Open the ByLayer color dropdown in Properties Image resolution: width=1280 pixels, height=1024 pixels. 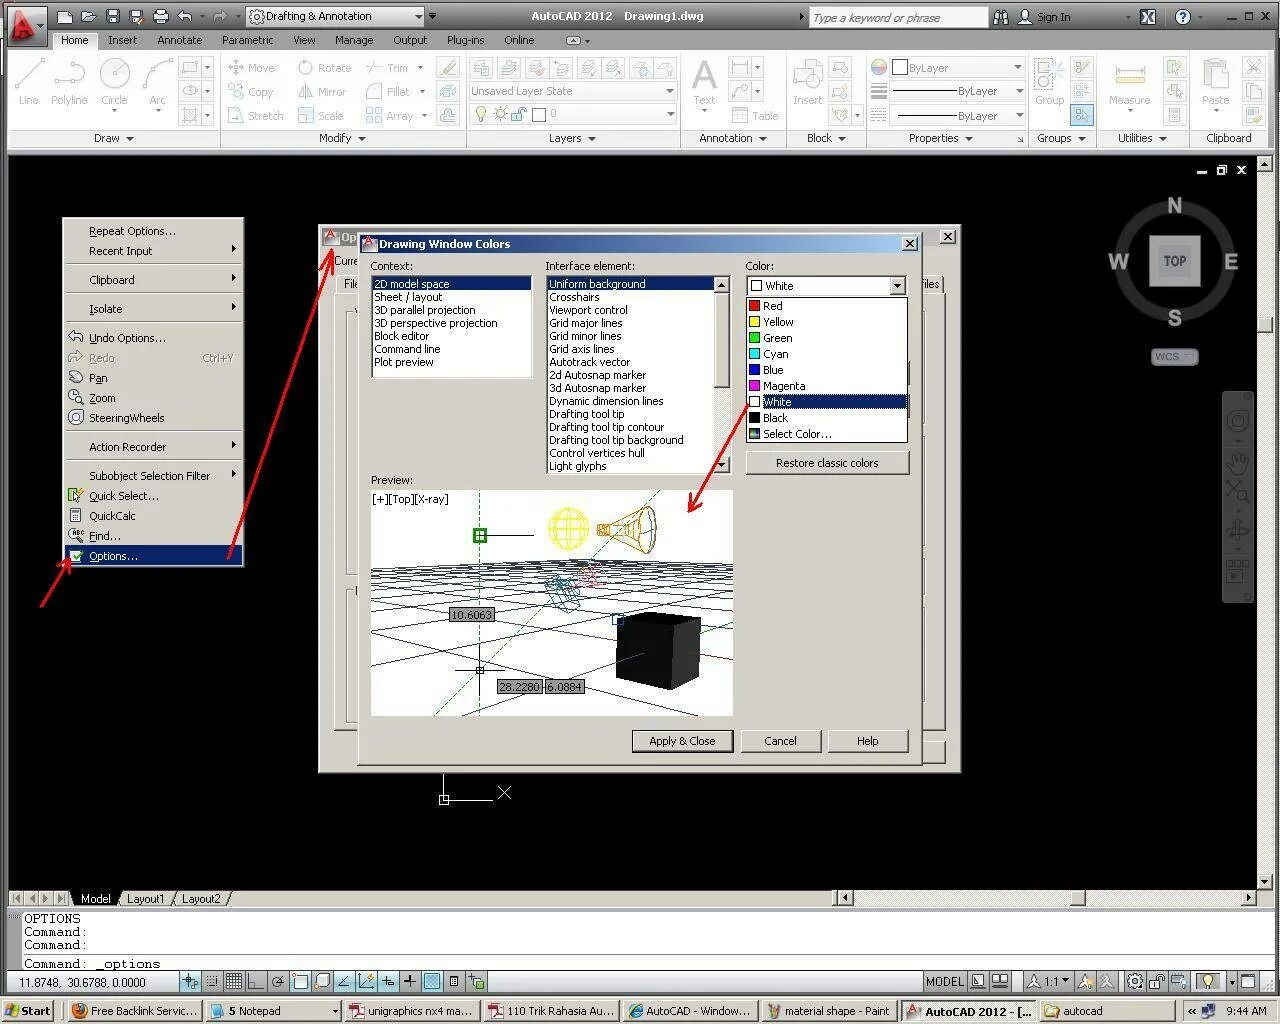[x=957, y=67]
